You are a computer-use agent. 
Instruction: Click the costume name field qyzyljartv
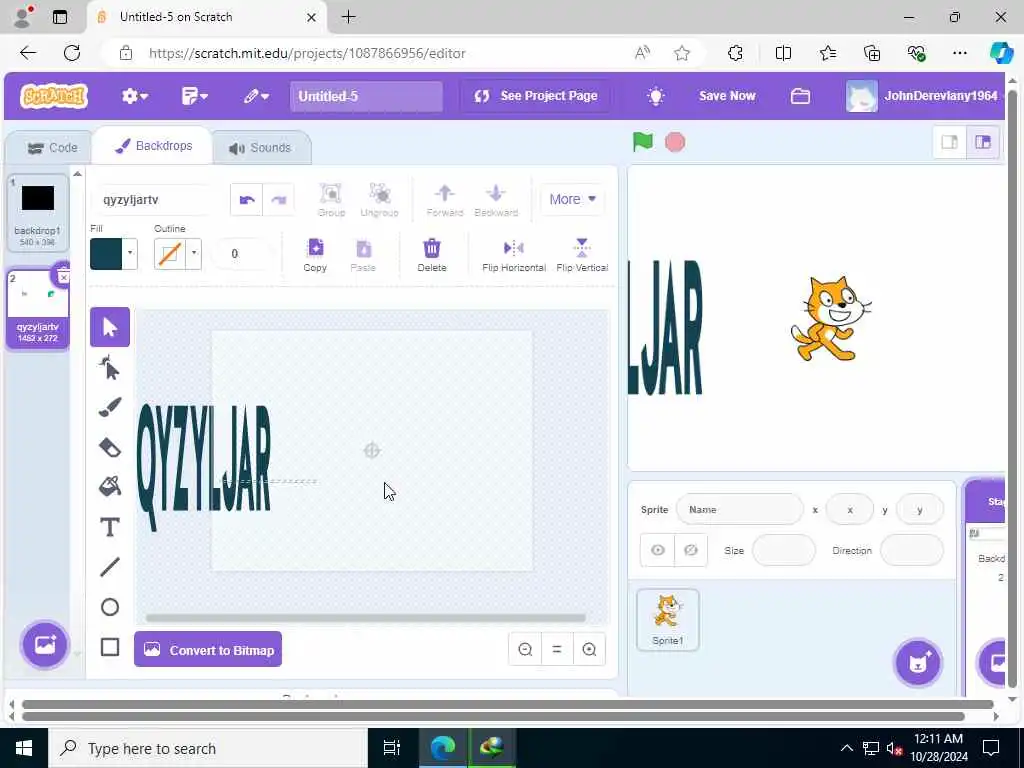(155, 200)
